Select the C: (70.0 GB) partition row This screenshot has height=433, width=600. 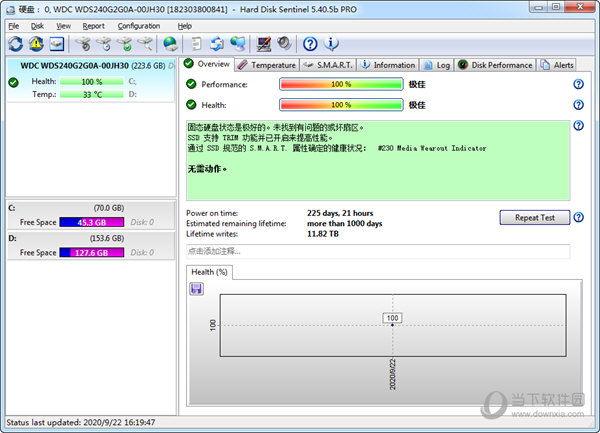pyautogui.click(x=91, y=215)
